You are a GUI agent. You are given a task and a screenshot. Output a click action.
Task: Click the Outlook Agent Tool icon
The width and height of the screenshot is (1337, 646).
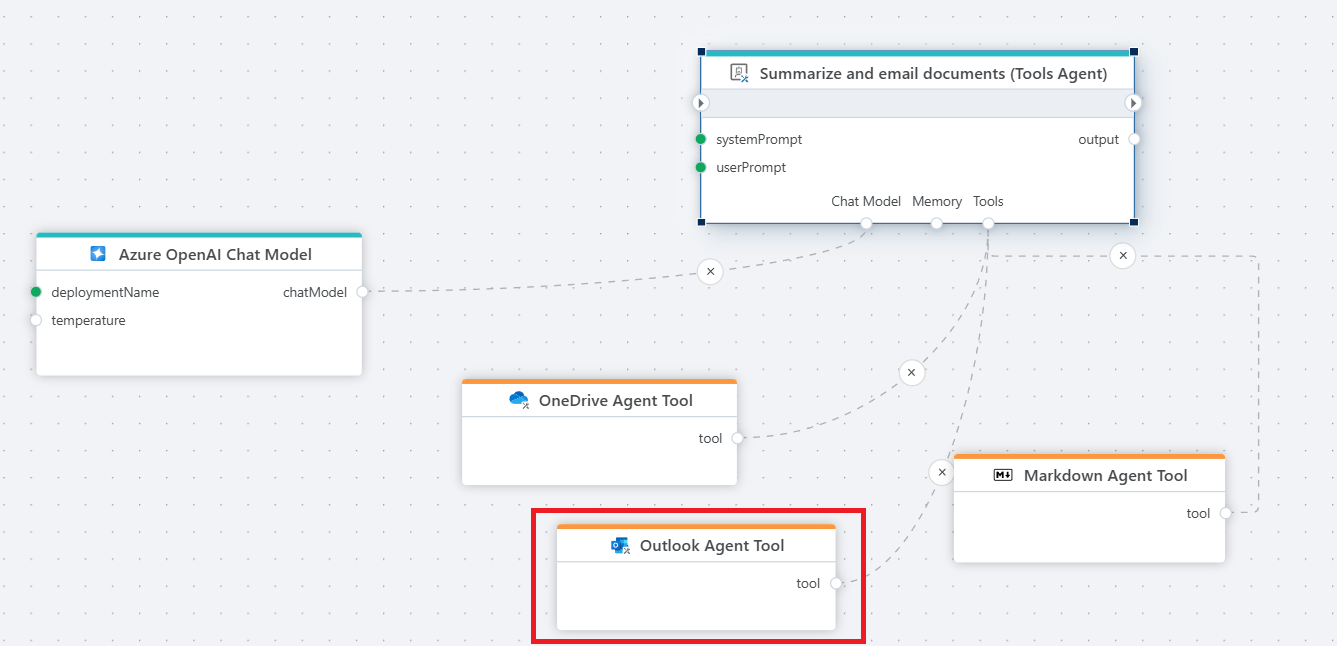pos(620,545)
